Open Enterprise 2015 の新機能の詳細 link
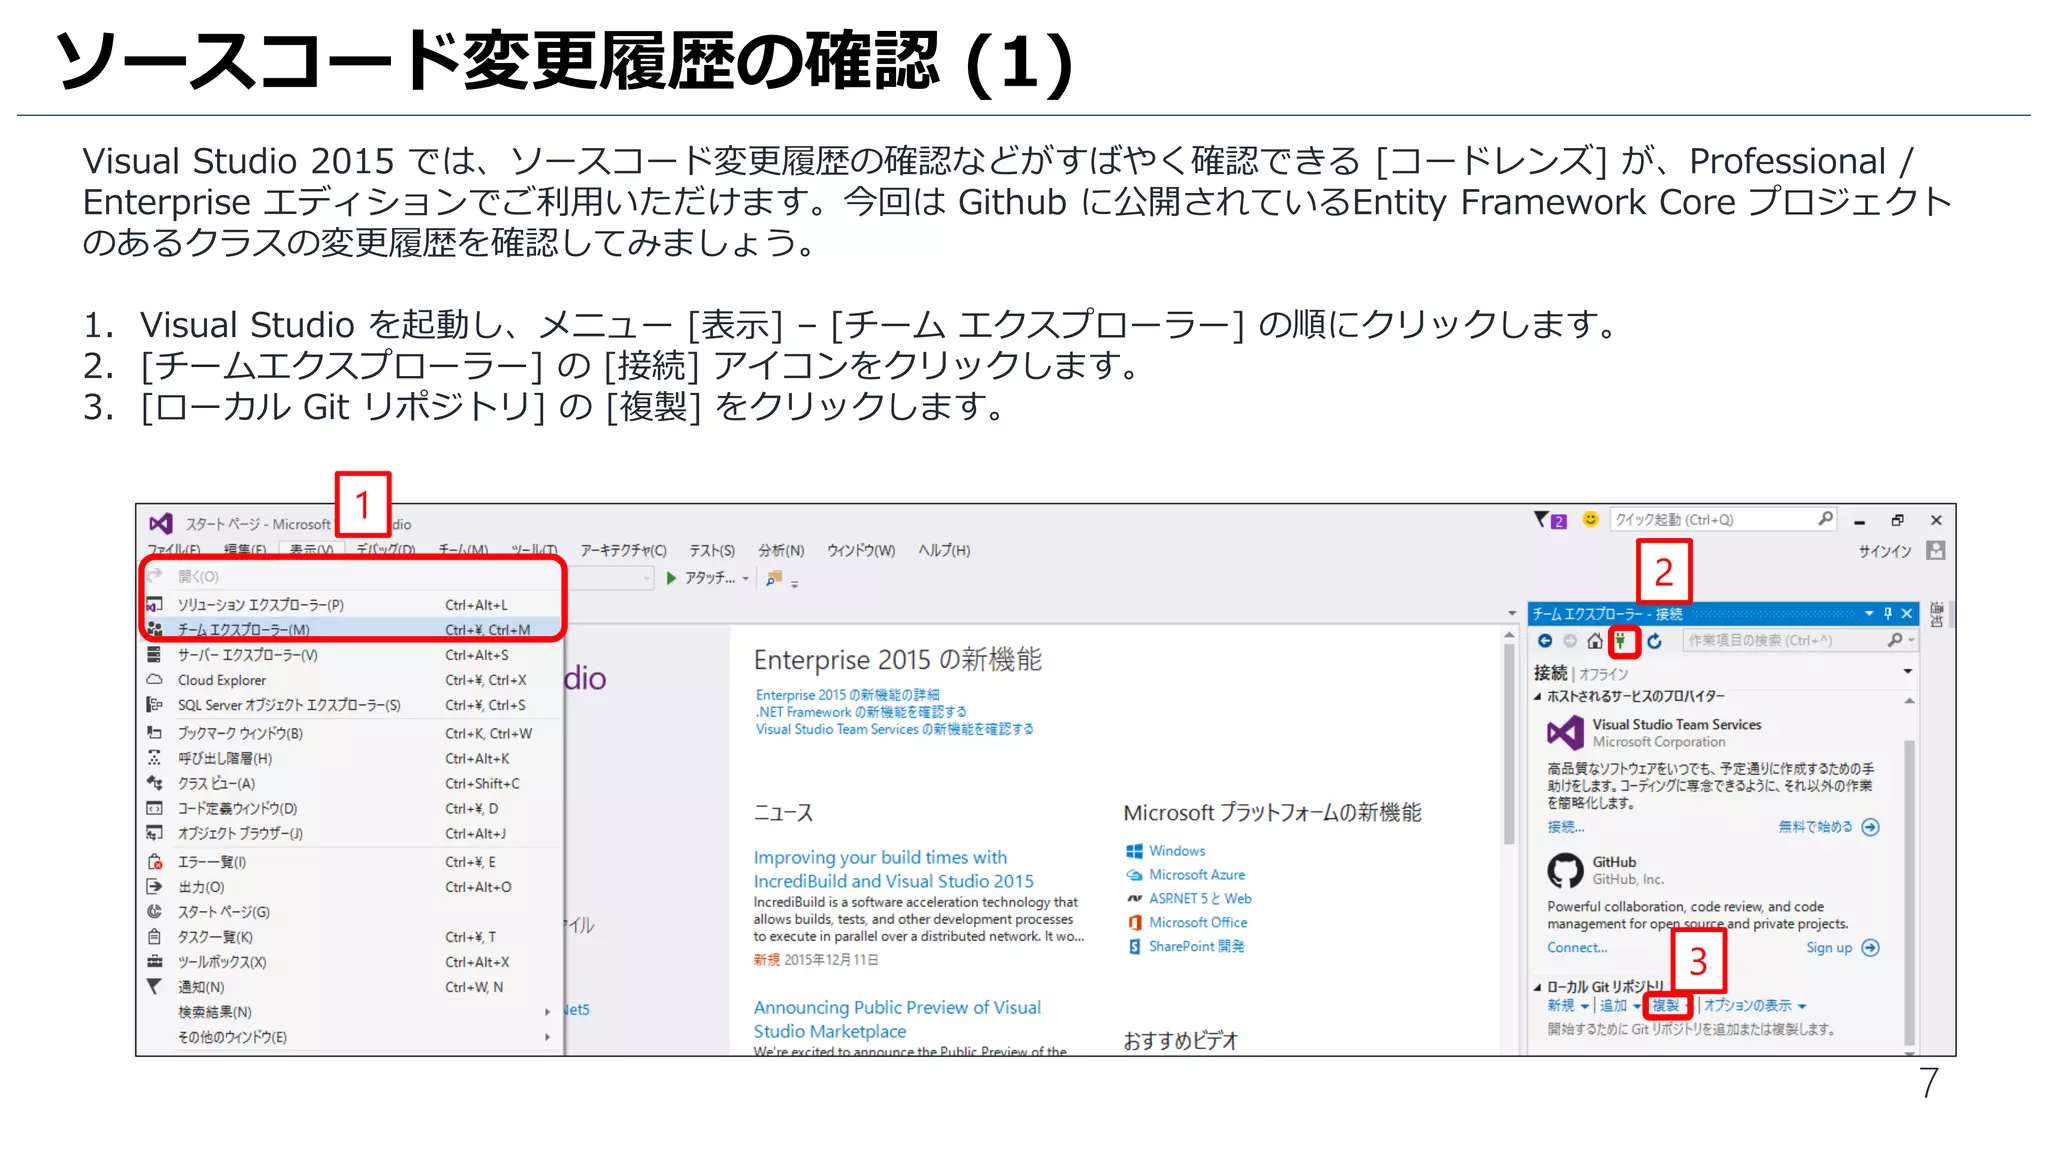This screenshot has width=2048, height=1152. tap(847, 695)
